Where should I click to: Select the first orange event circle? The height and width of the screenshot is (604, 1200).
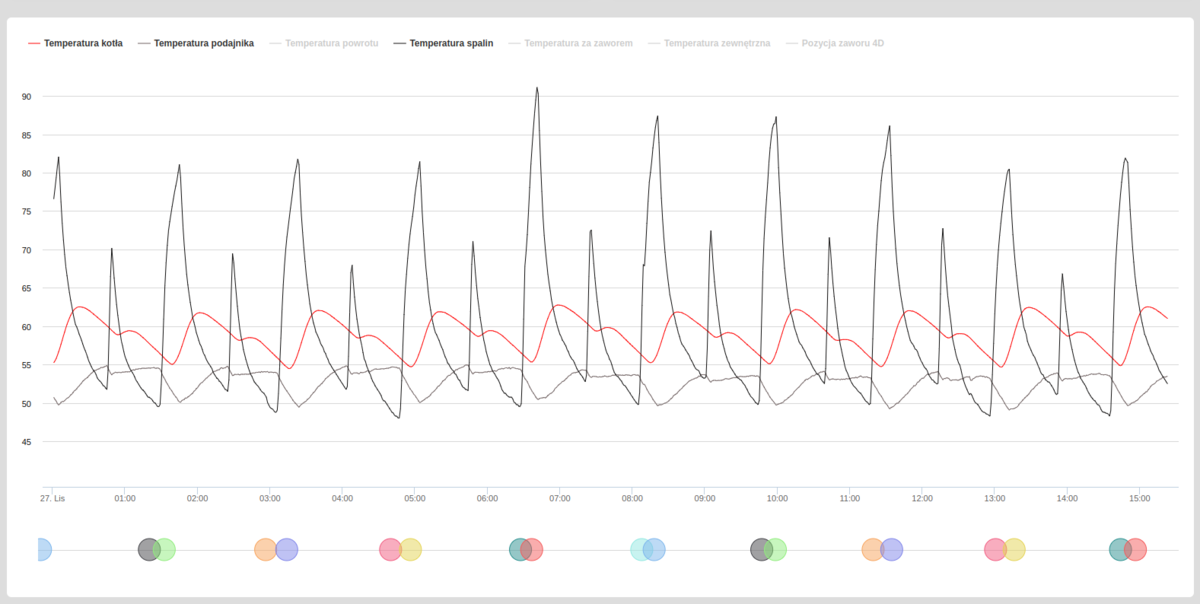264,549
